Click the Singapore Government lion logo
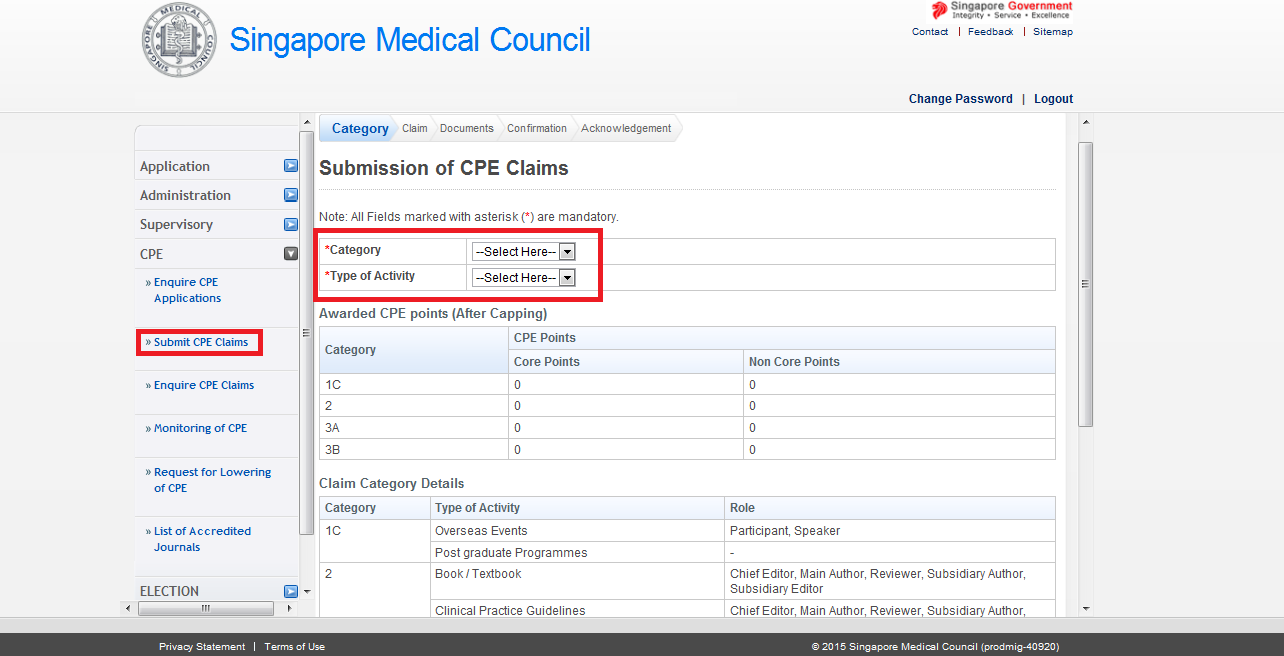 coord(939,10)
